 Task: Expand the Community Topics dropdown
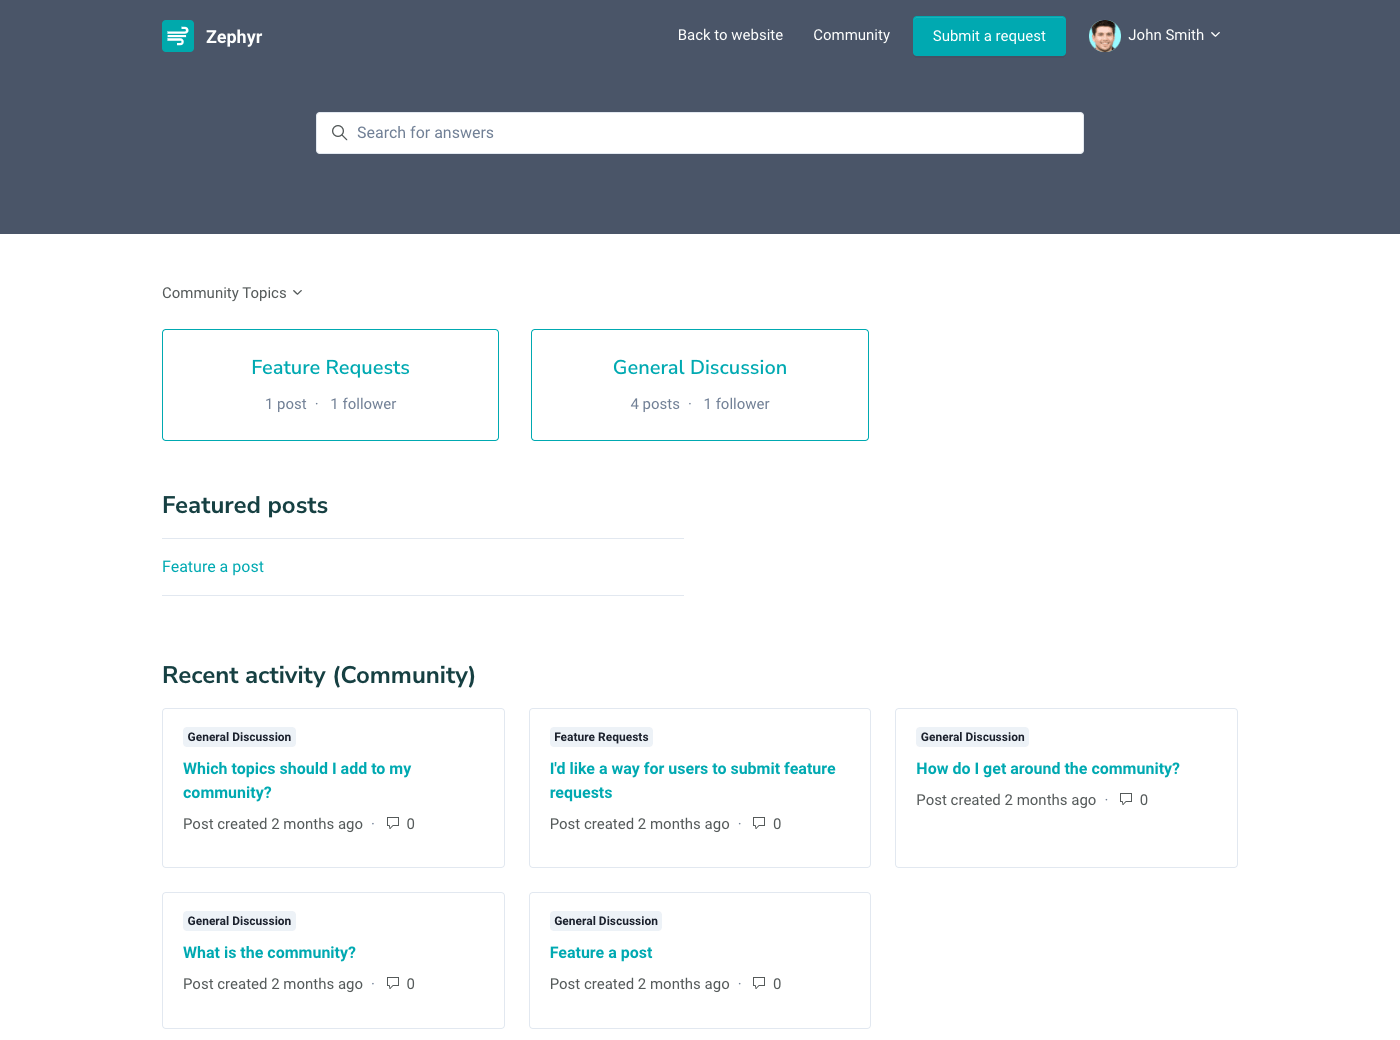232,293
